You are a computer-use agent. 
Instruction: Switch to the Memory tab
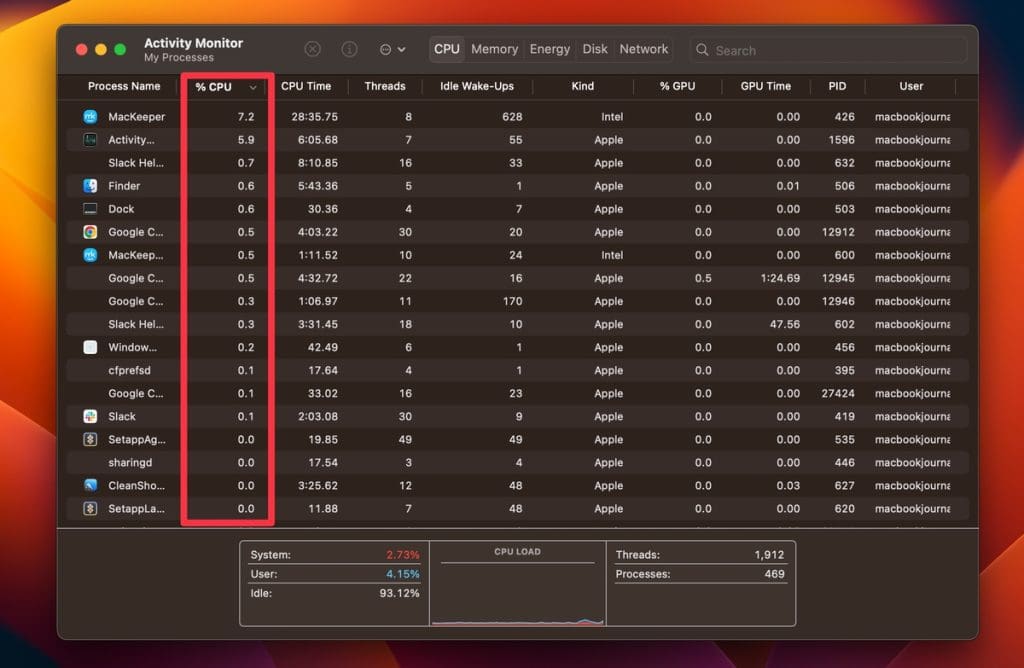click(x=494, y=49)
